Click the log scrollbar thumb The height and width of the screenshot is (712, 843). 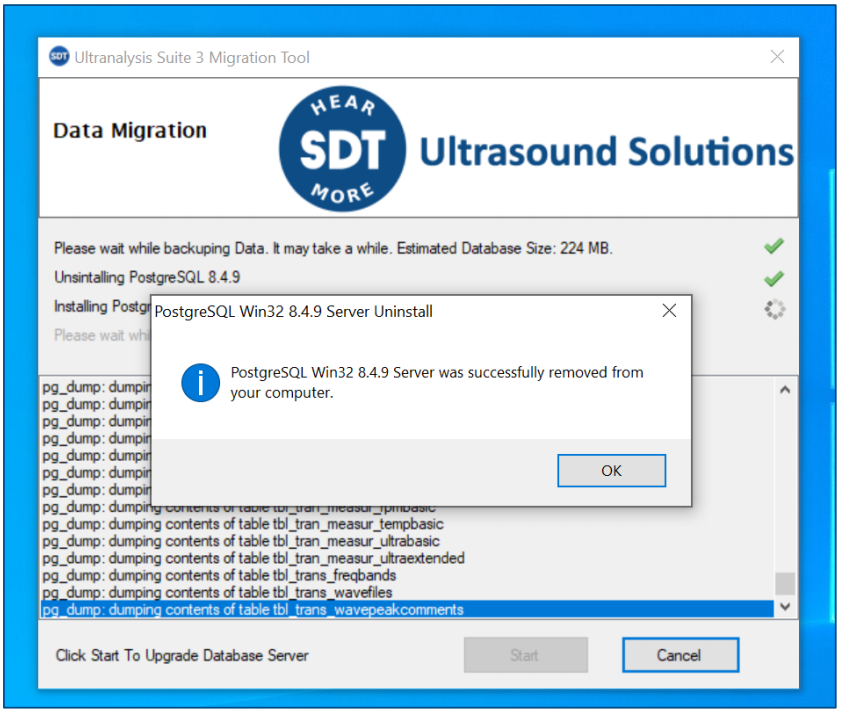click(785, 583)
